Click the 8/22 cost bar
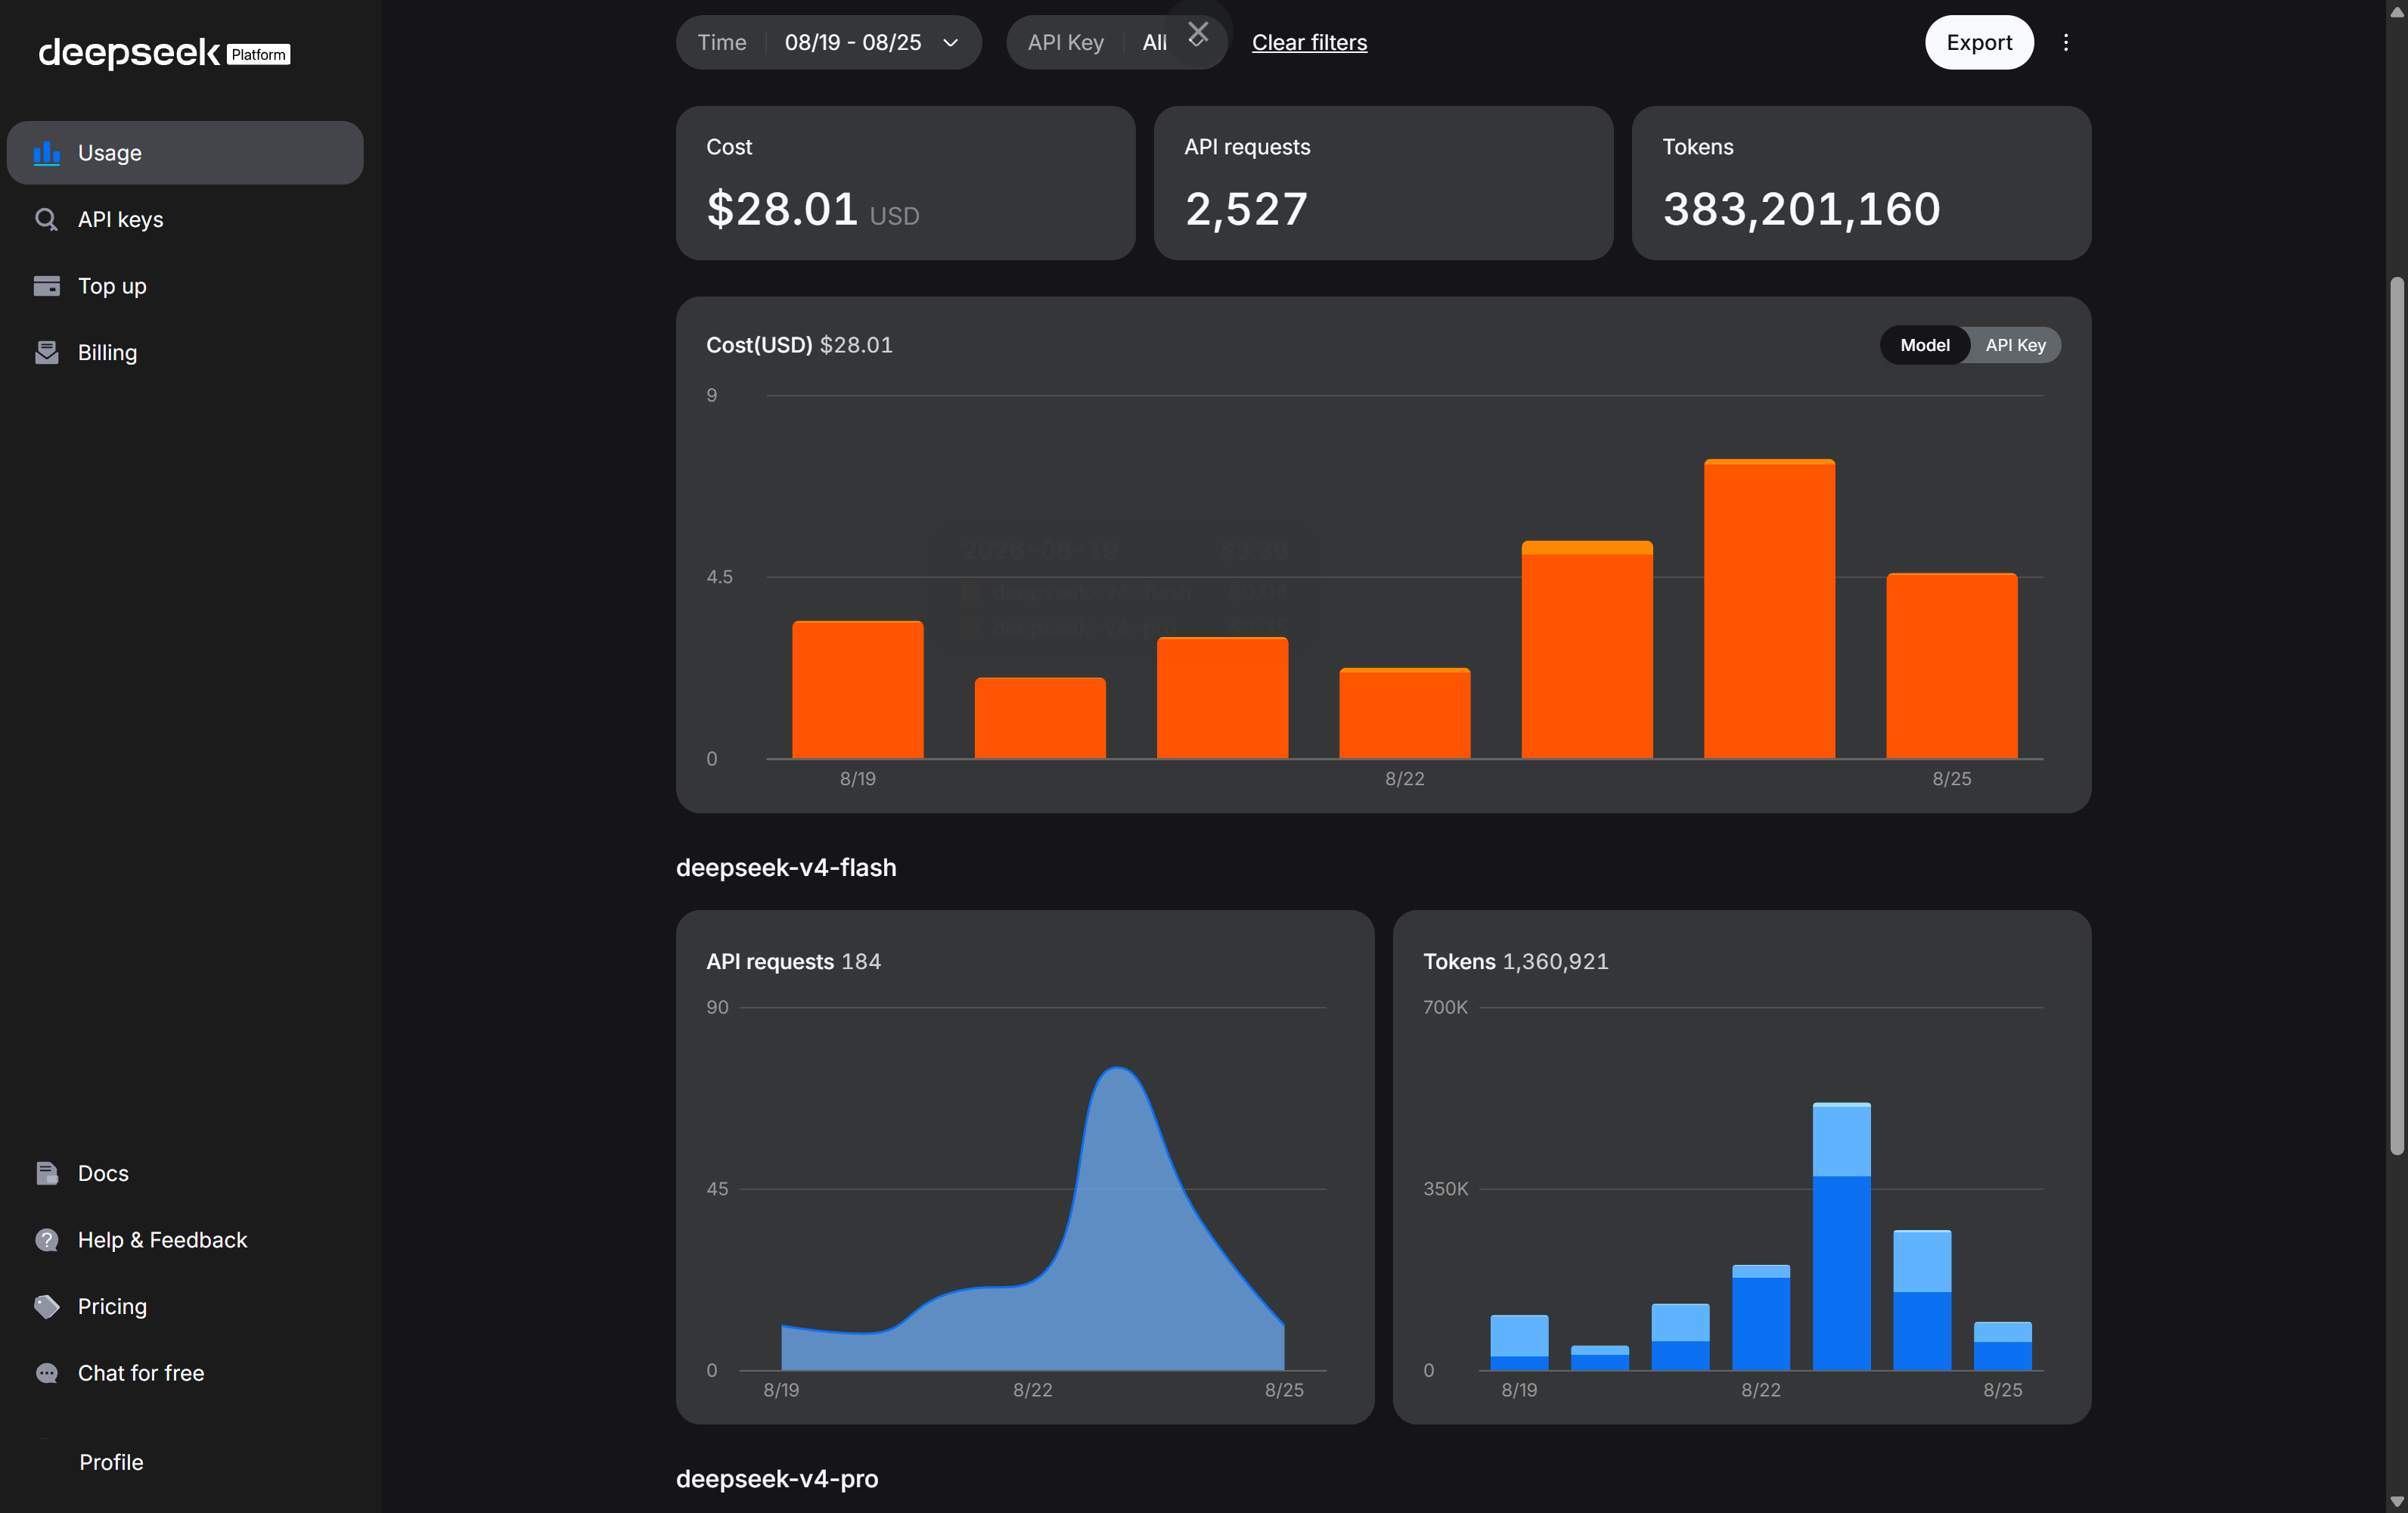 (1405, 713)
